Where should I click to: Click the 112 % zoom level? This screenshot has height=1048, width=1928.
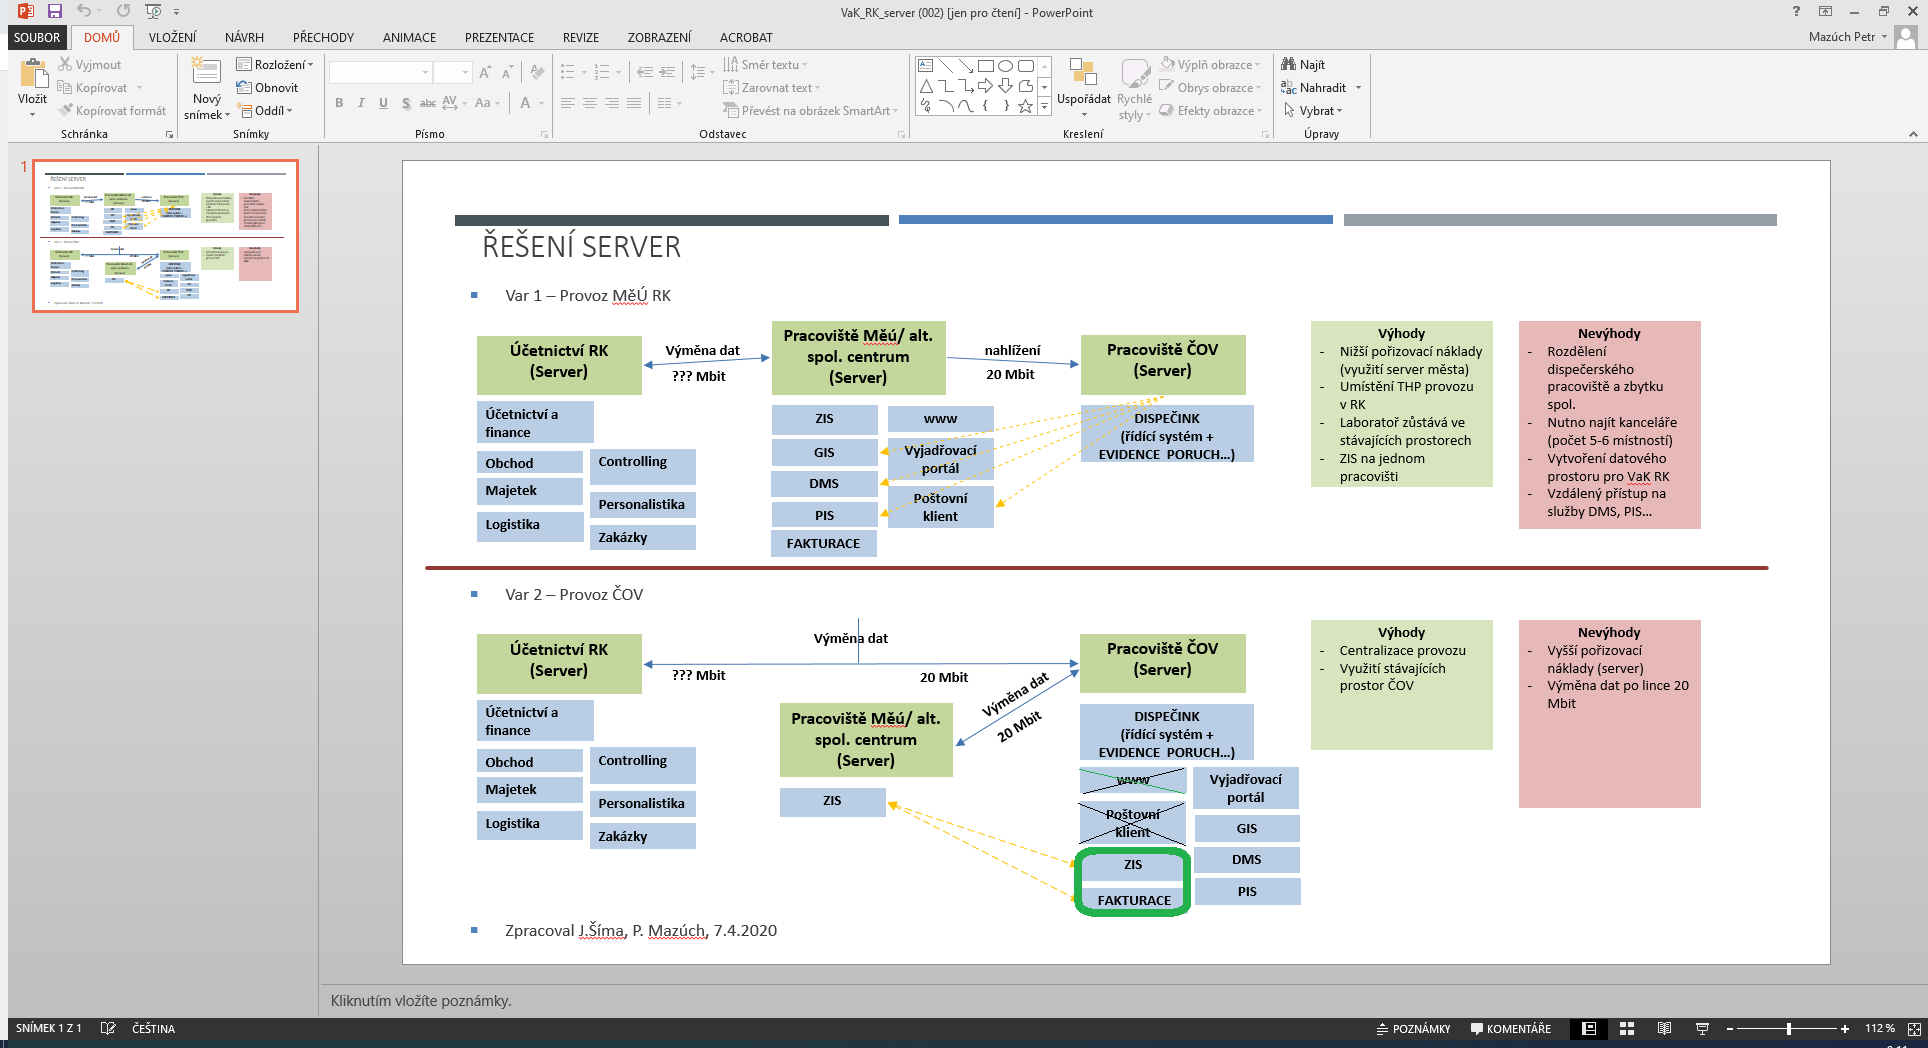pos(1879,1028)
